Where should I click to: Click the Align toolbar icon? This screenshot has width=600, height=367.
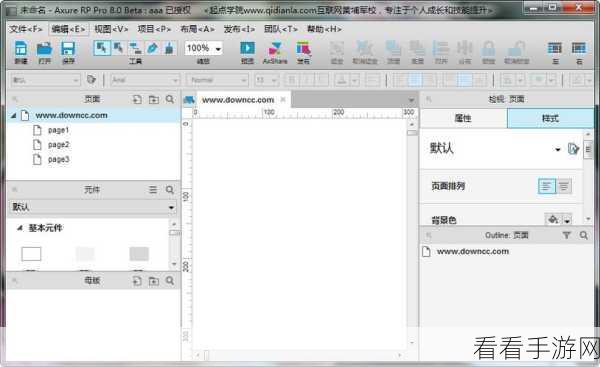441,49
